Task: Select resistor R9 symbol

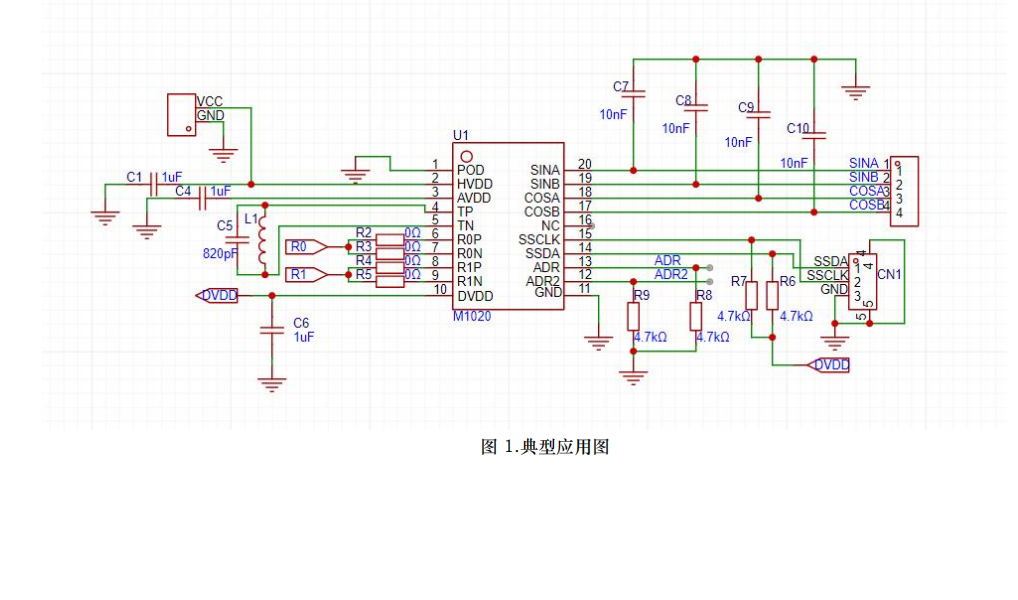Action: coord(633,316)
